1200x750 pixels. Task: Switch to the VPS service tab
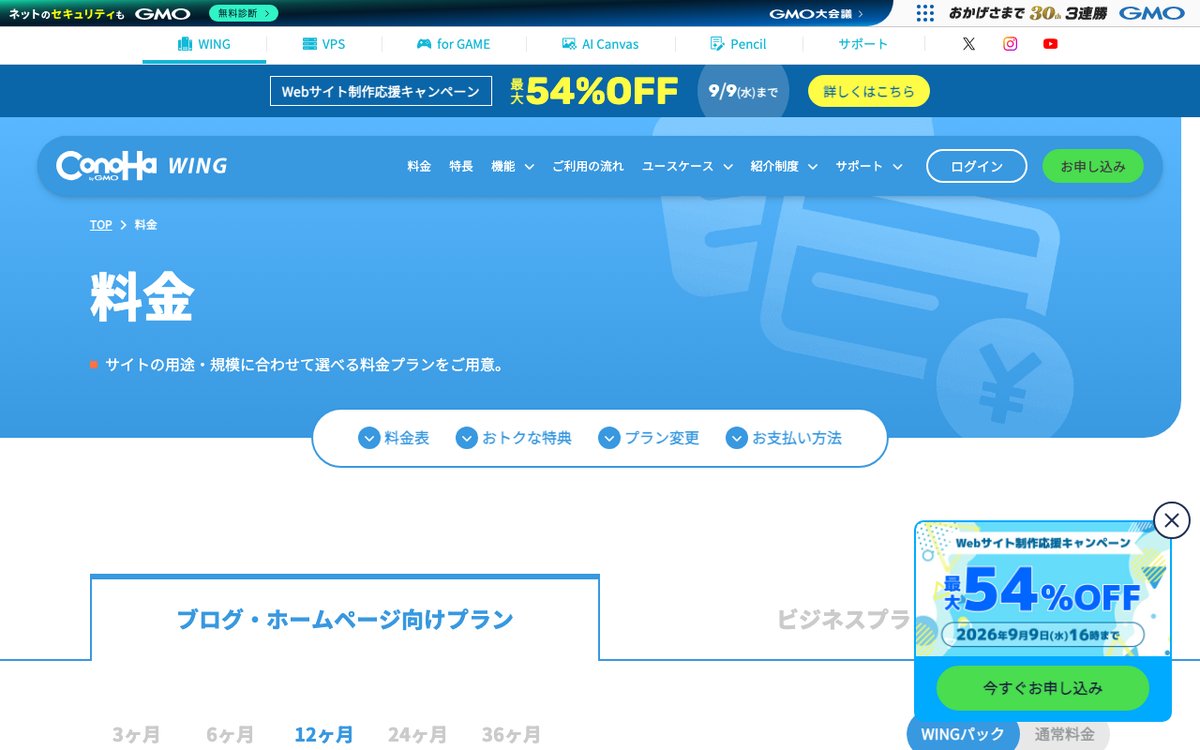coord(324,44)
